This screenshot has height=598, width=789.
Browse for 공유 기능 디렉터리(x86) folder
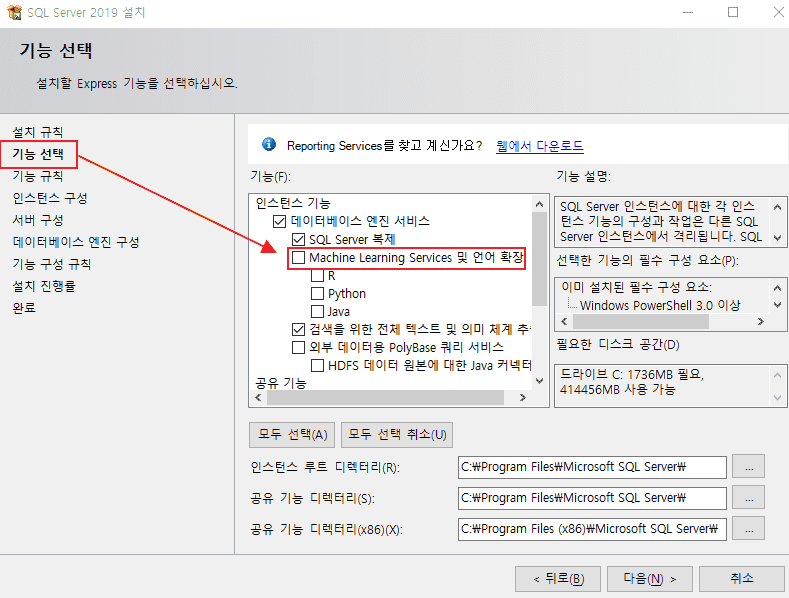click(x=749, y=529)
